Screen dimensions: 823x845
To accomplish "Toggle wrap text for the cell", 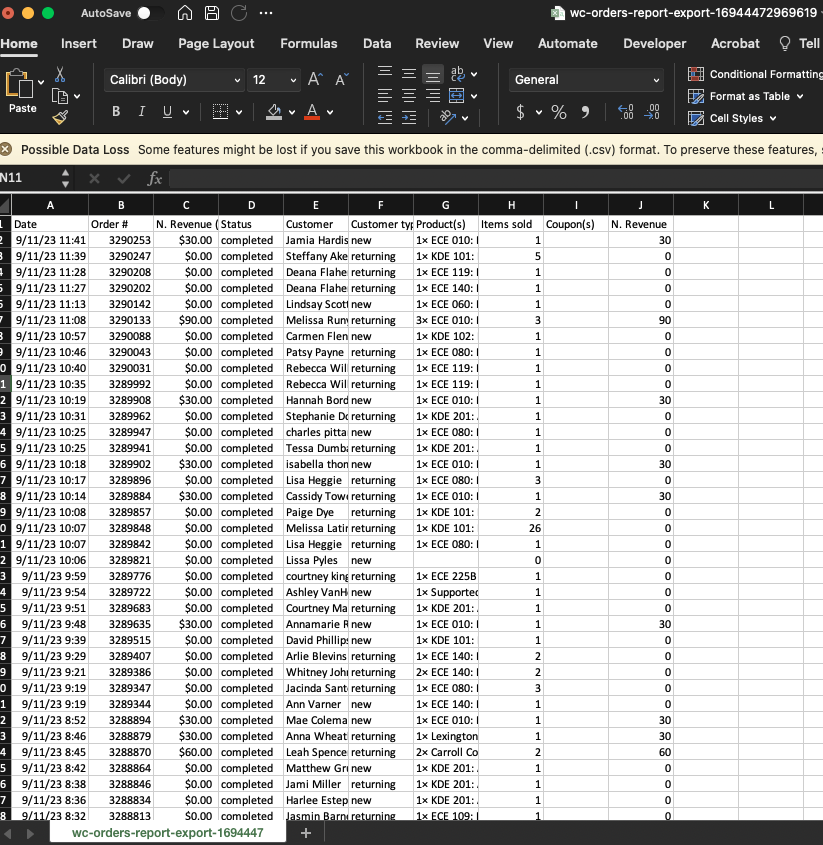I will coord(455,74).
